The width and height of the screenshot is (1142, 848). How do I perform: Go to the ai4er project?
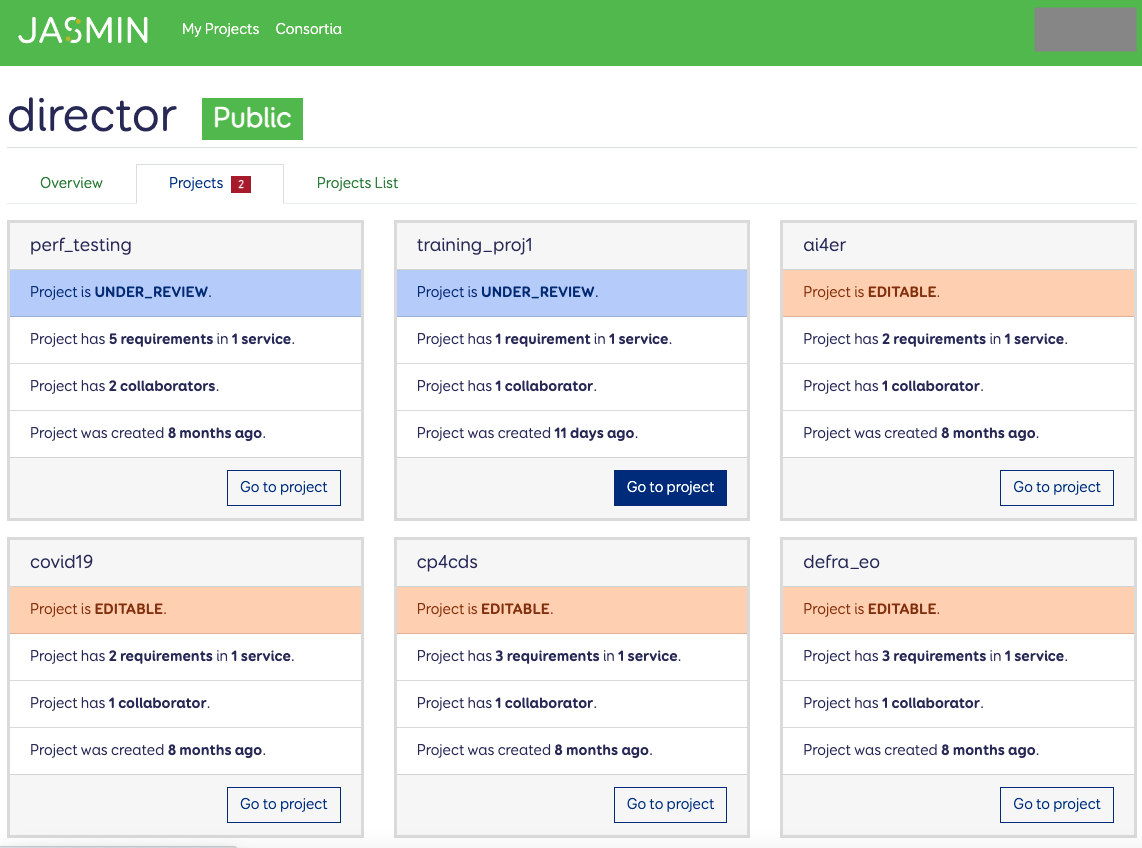pos(1056,487)
